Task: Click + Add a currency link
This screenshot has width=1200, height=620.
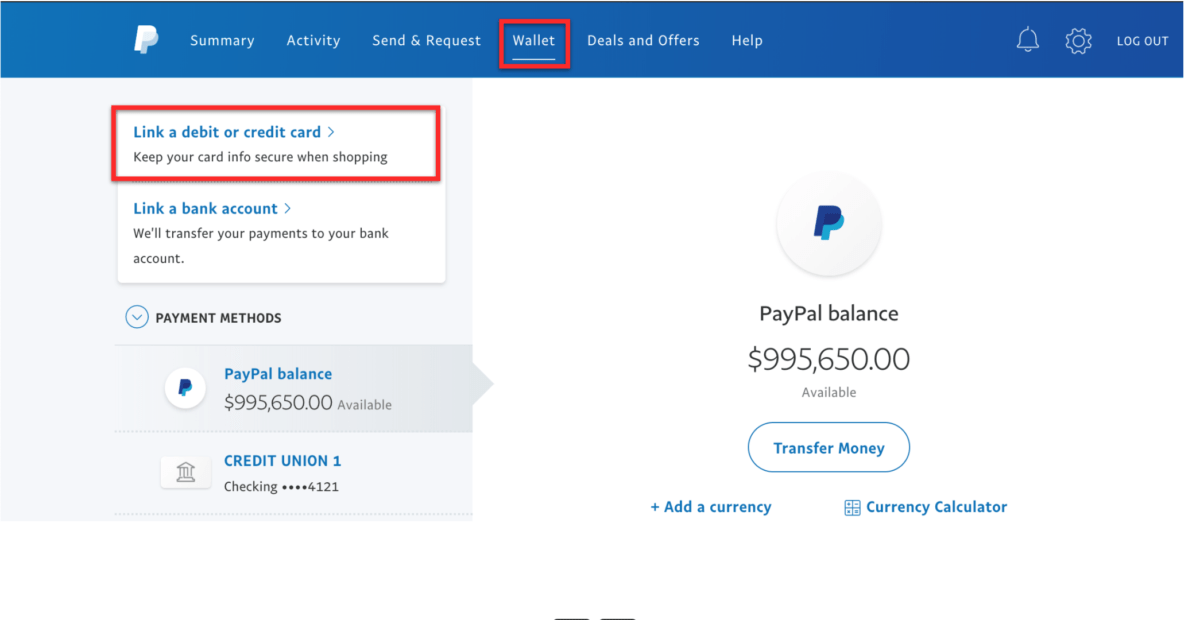Action: coord(711,507)
